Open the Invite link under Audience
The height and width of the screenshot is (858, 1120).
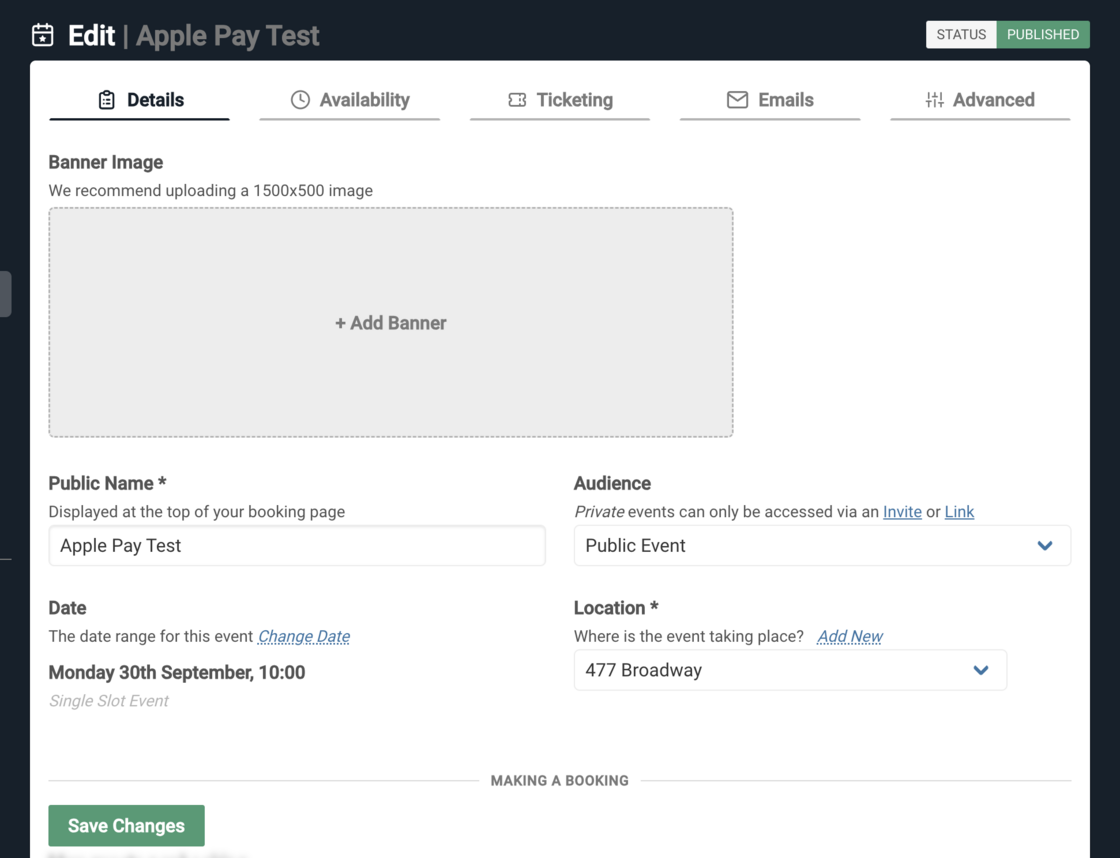(902, 511)
